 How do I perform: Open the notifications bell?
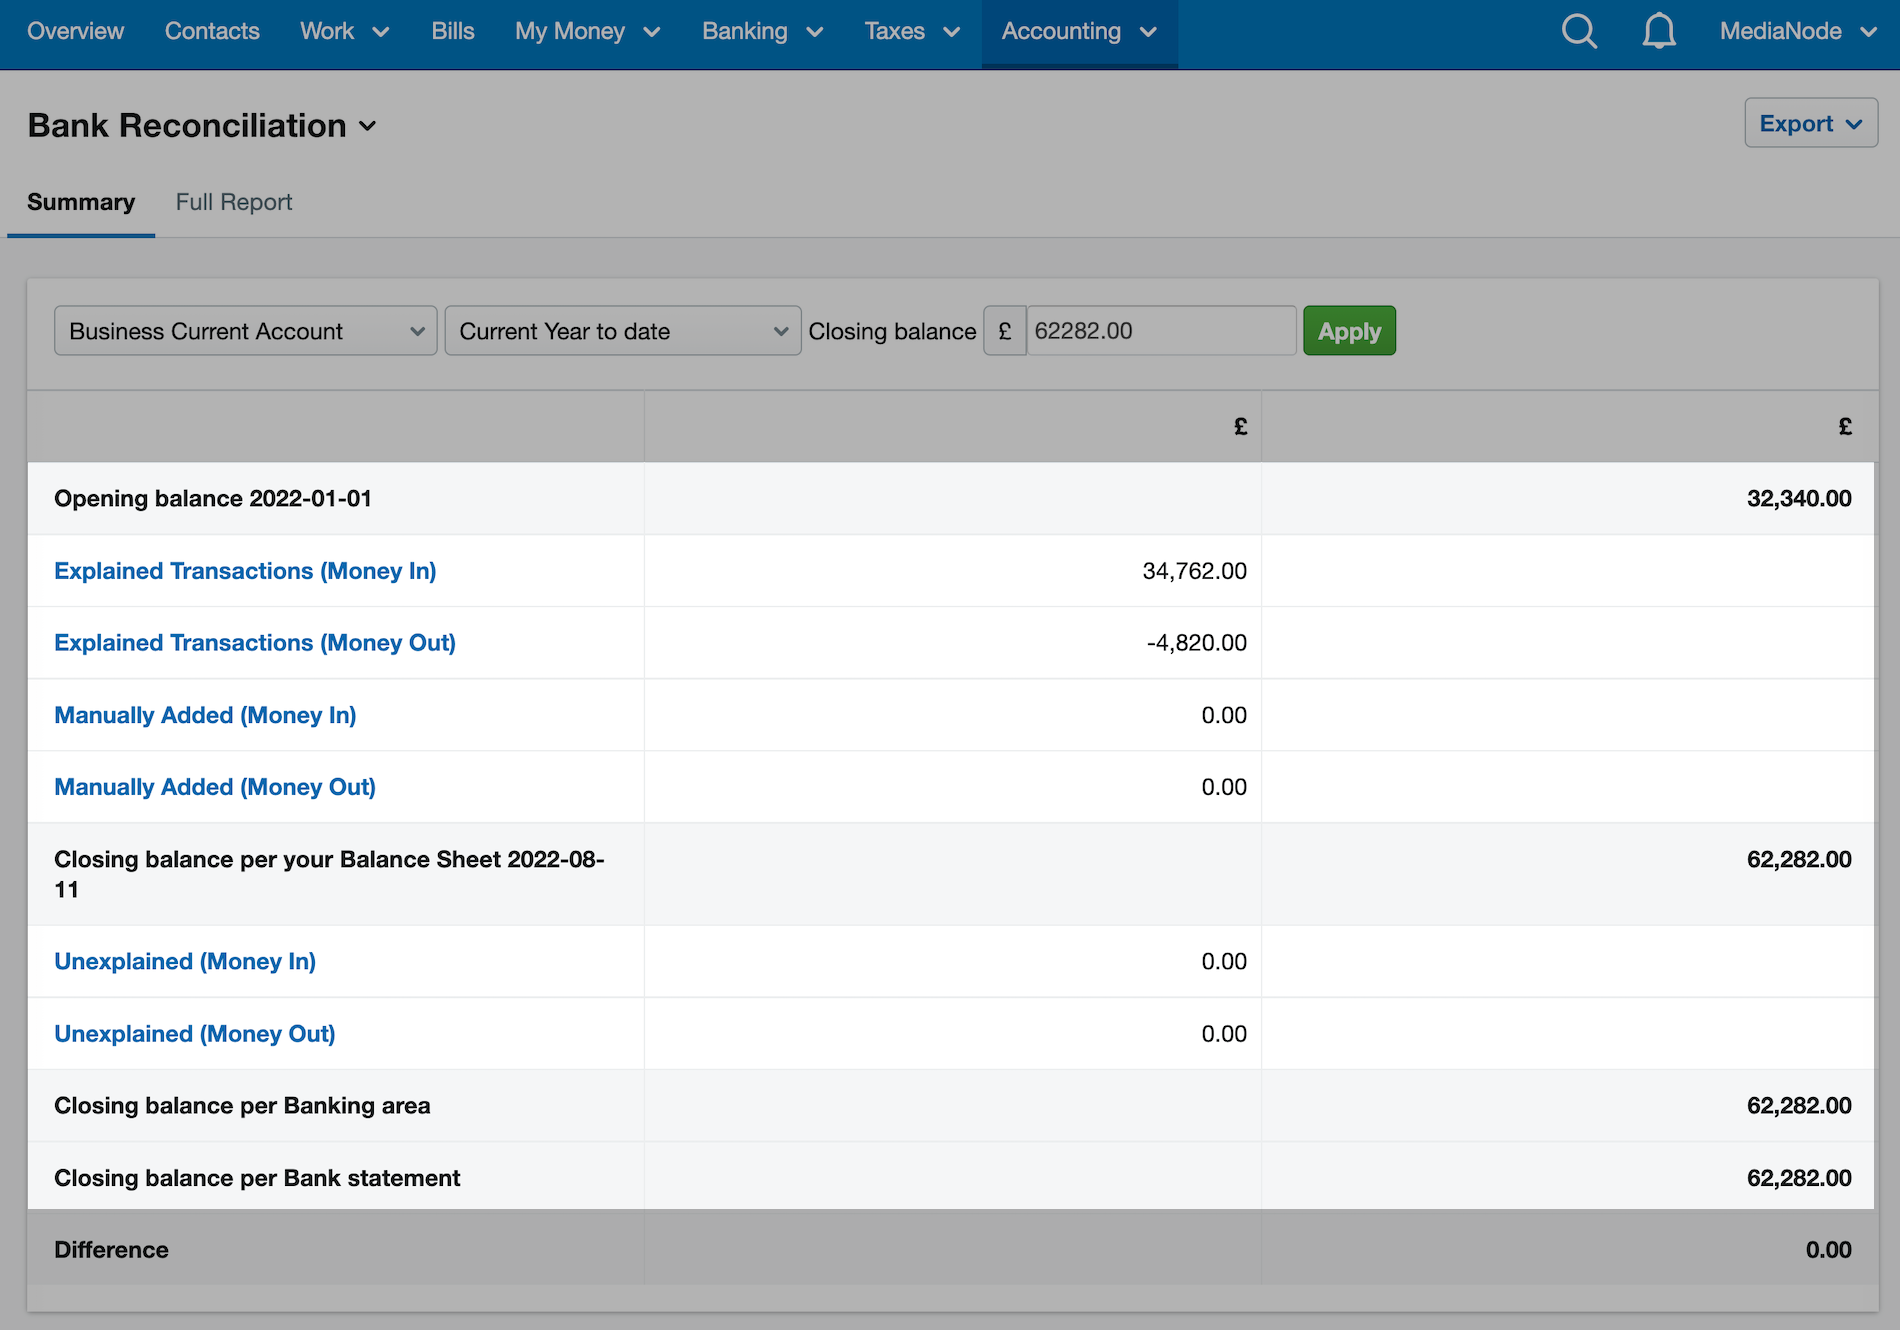[1659, 31]
